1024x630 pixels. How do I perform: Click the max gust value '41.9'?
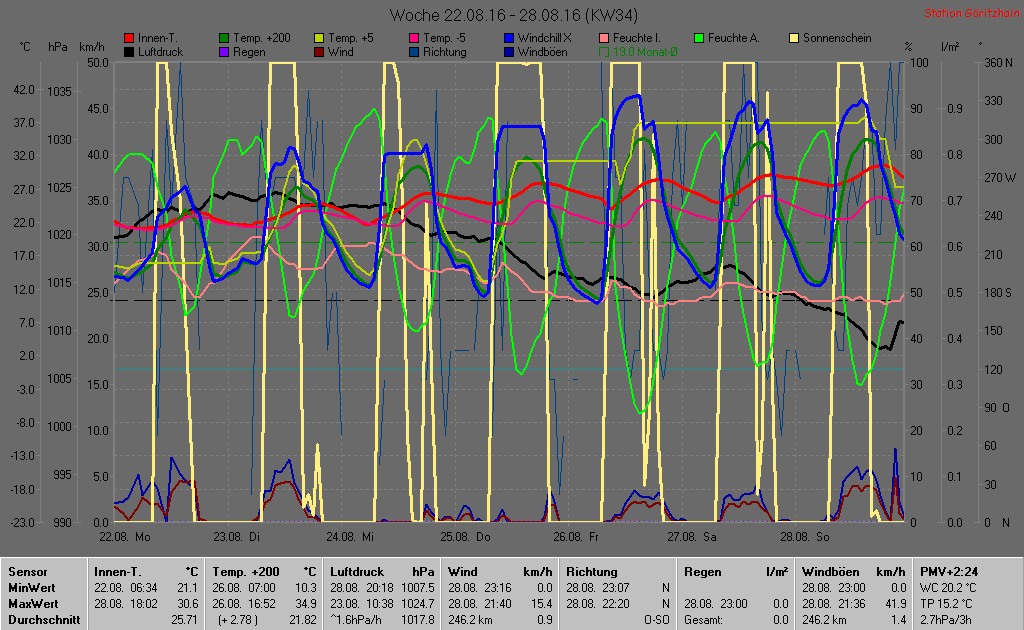point(896,604)
